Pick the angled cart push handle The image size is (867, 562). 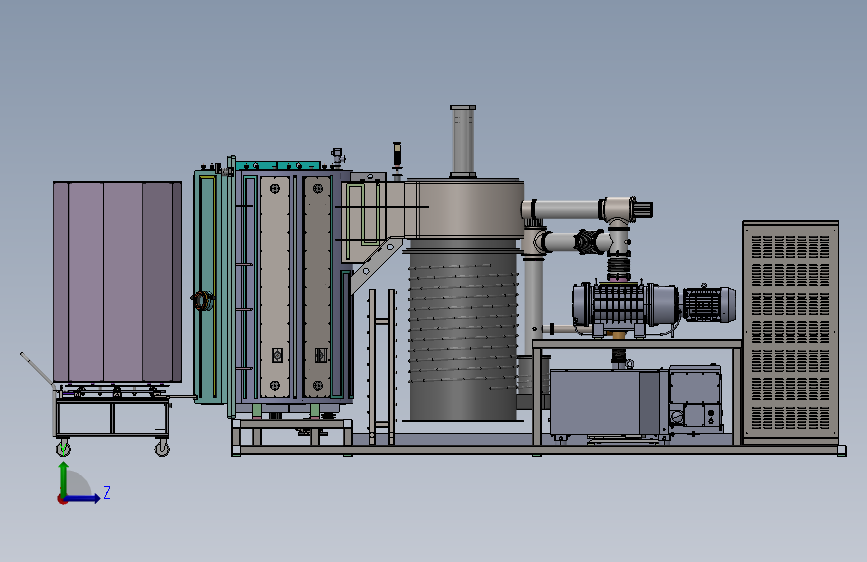37,368
